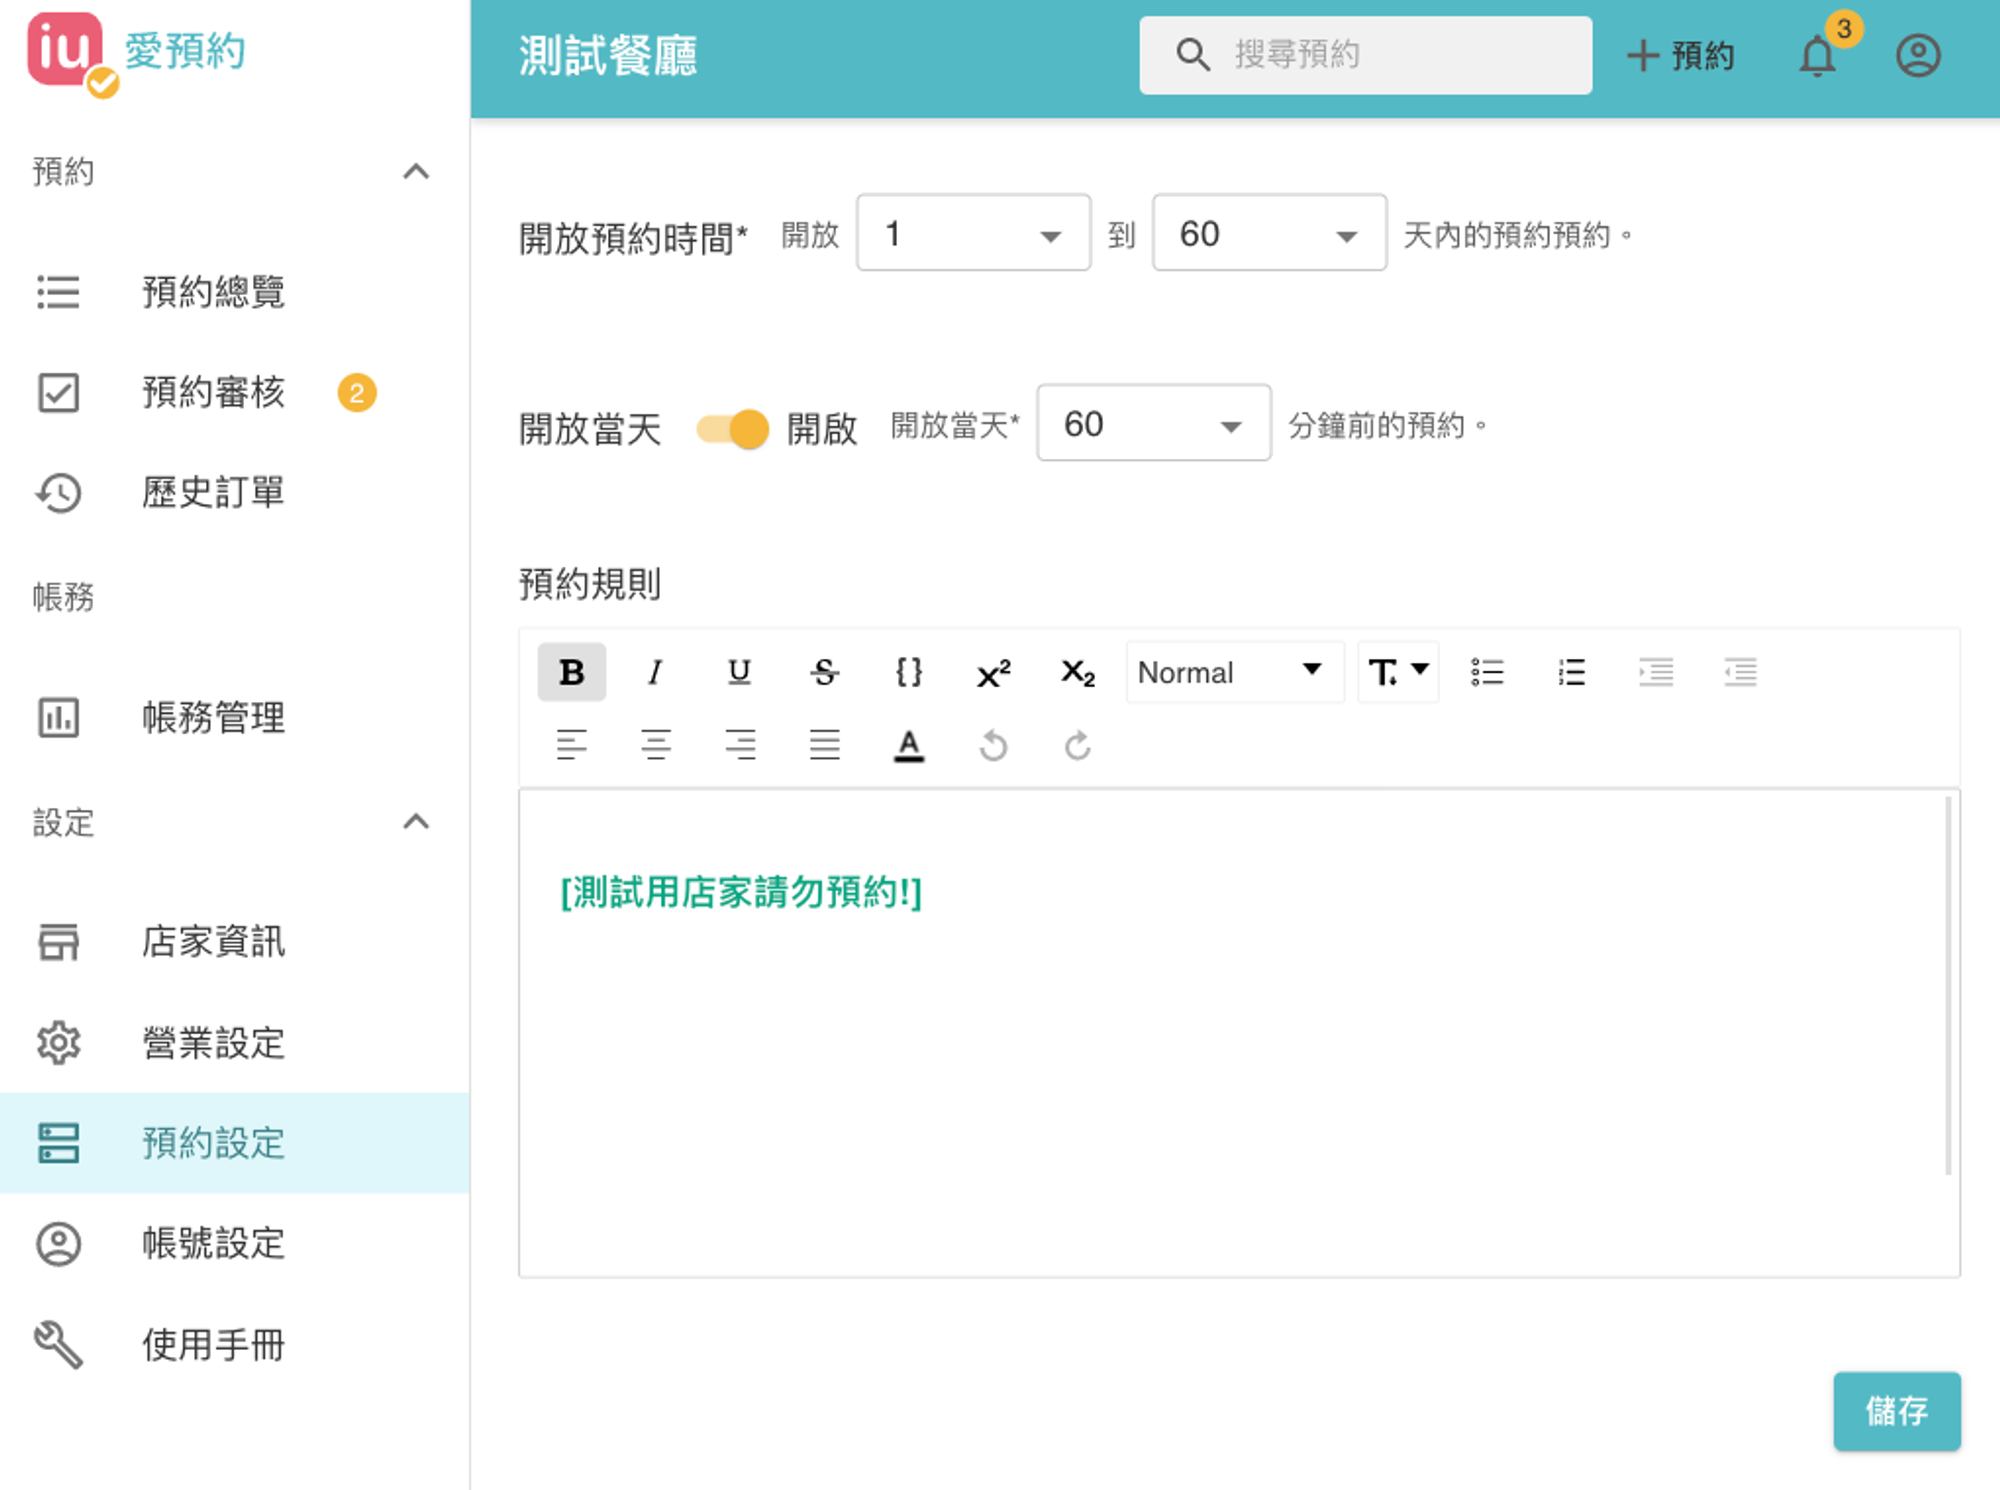Click the 測試餐廳 header title
Viewport: 2000px width, 1490px height.
(x=608, y=55)
